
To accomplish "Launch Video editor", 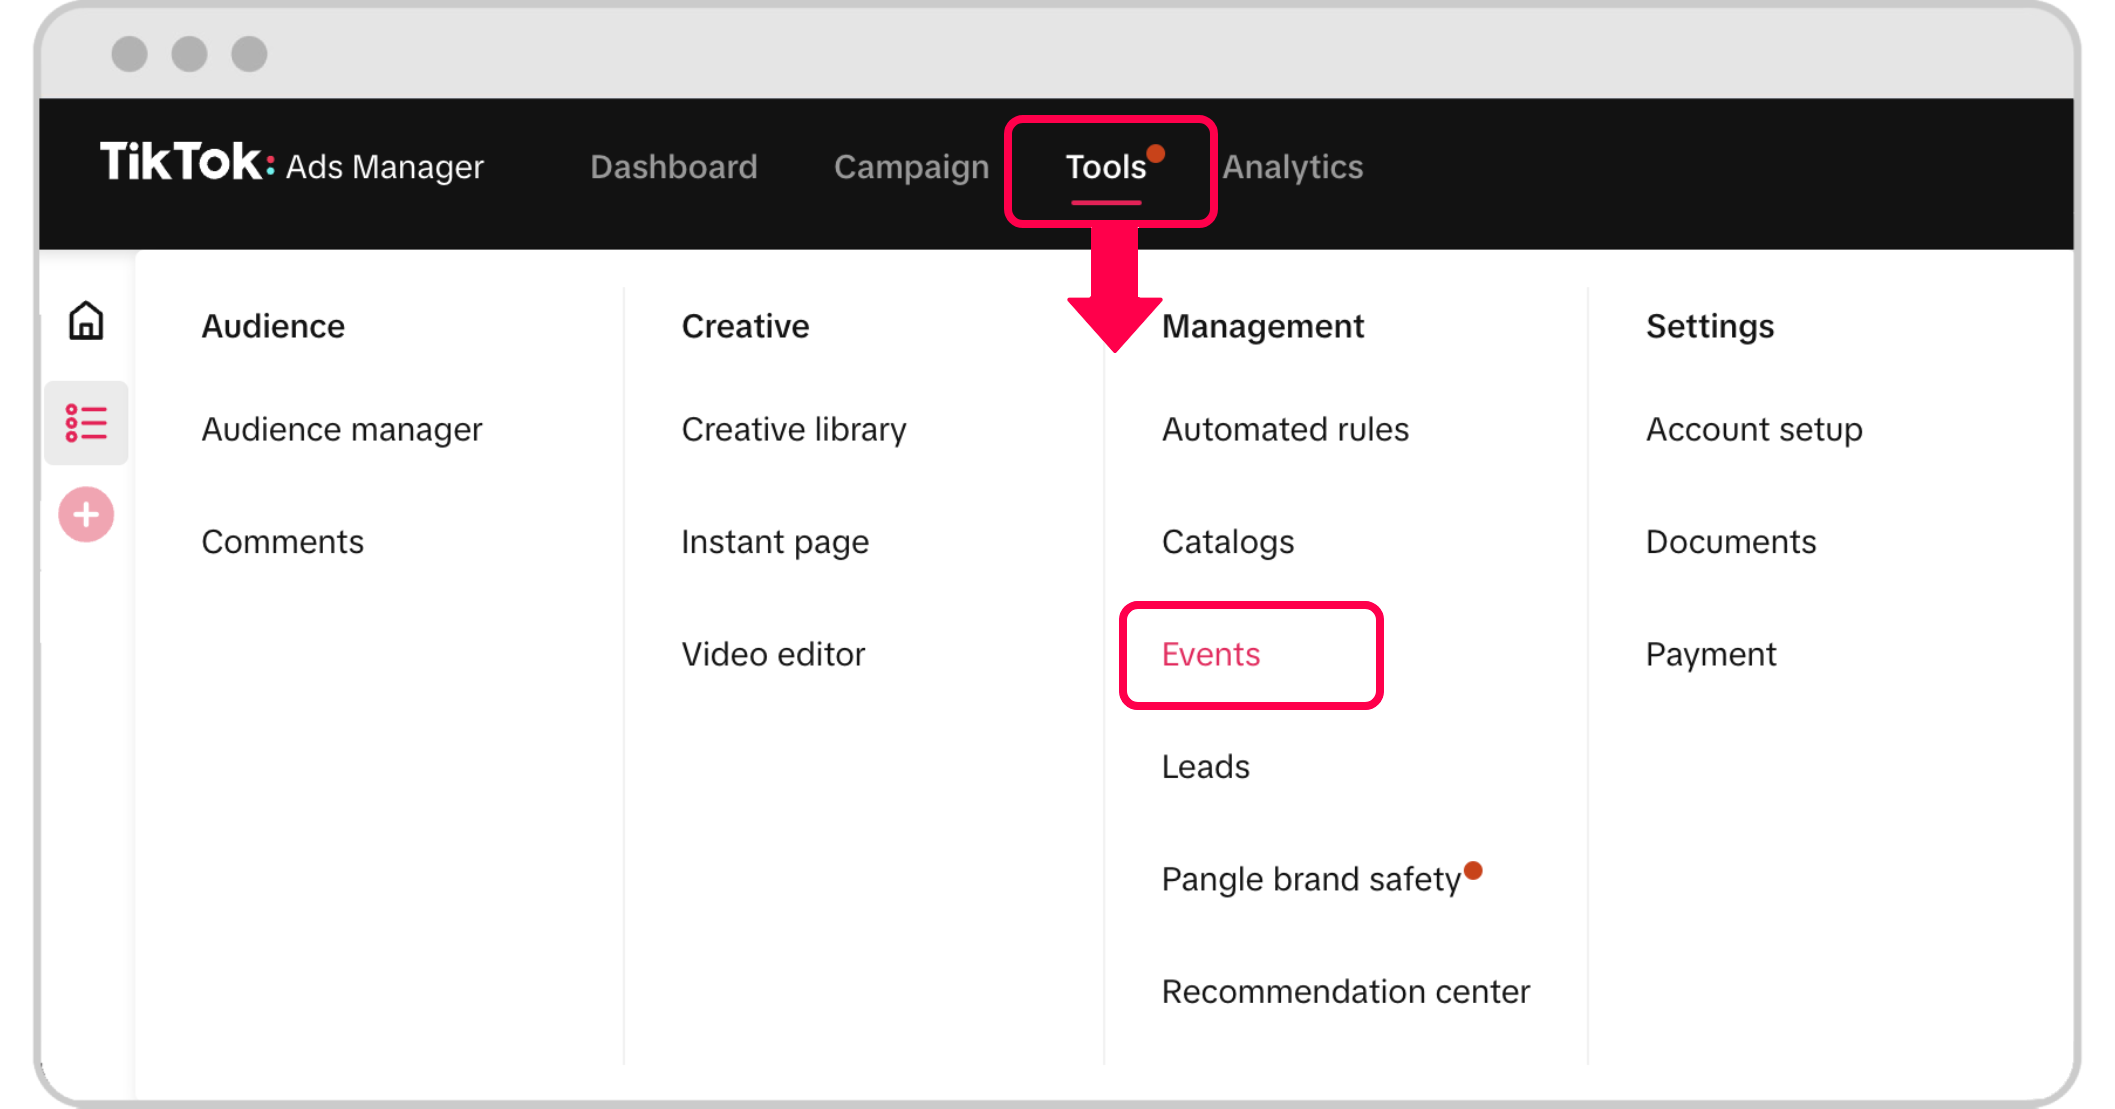I will point(773,655).
